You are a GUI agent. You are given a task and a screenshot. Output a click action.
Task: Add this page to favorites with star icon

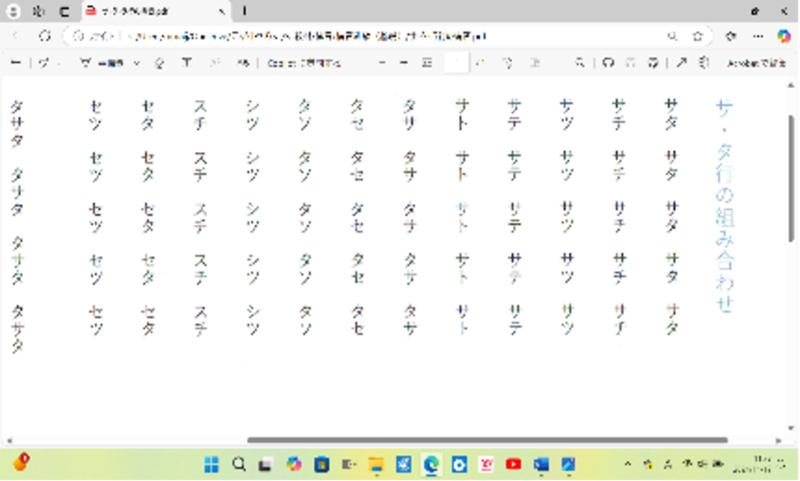click(697, 35)
